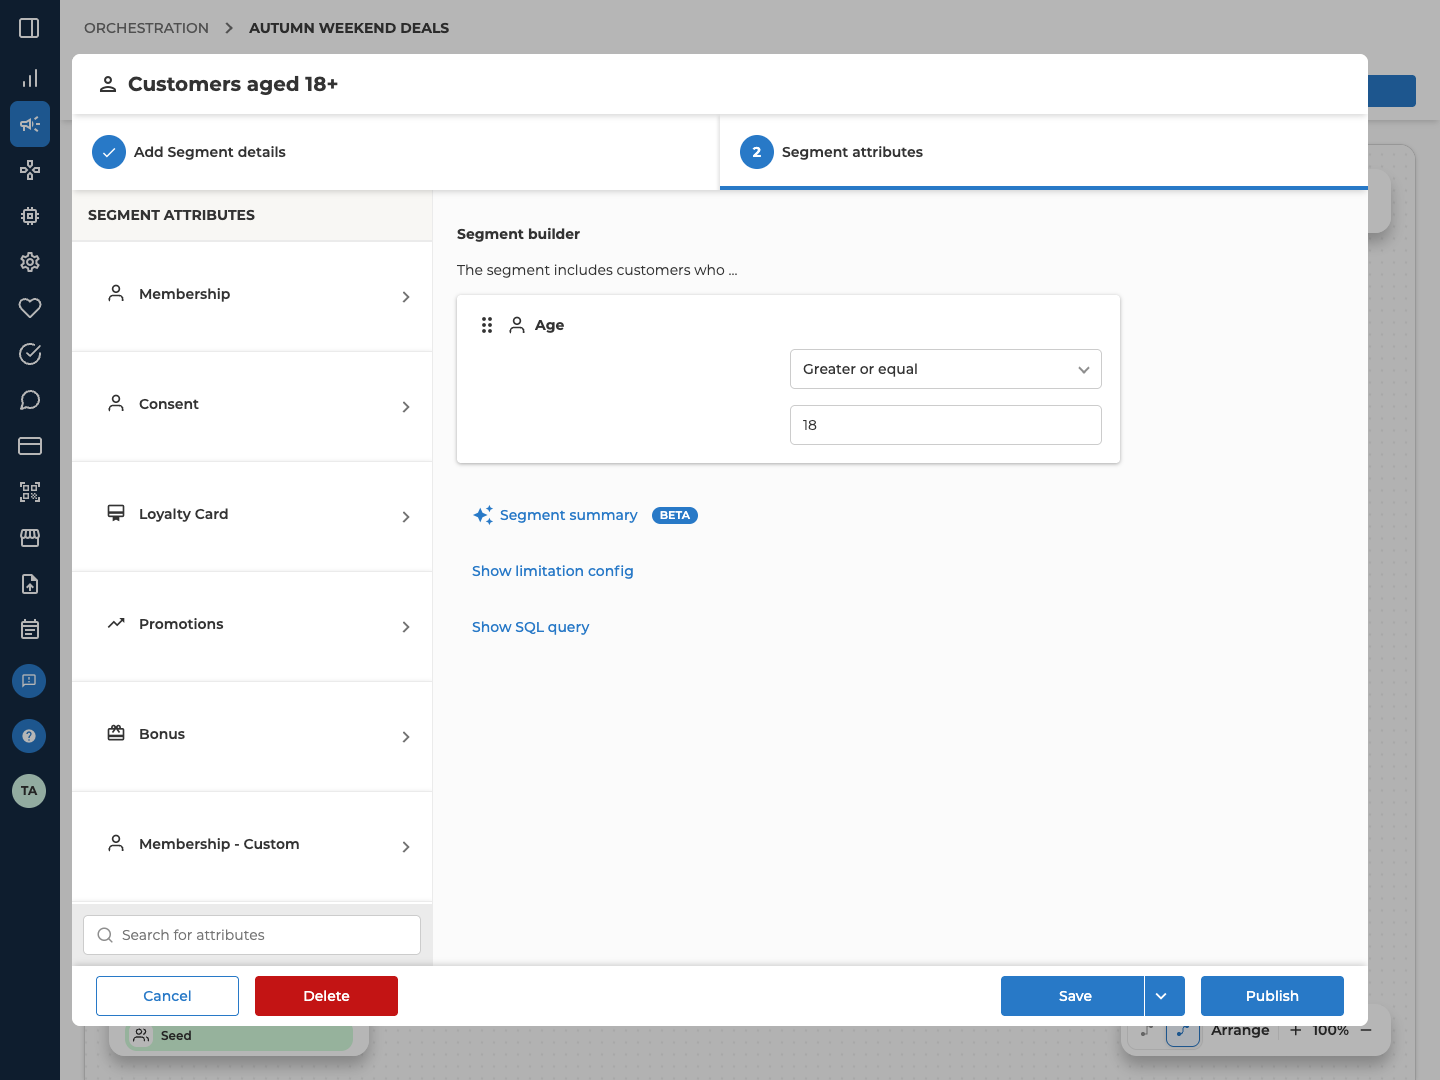
Task: Click the Autumn Weekend Deals breadcrumb
Action: pyautogui.click(x=349, y=28)
